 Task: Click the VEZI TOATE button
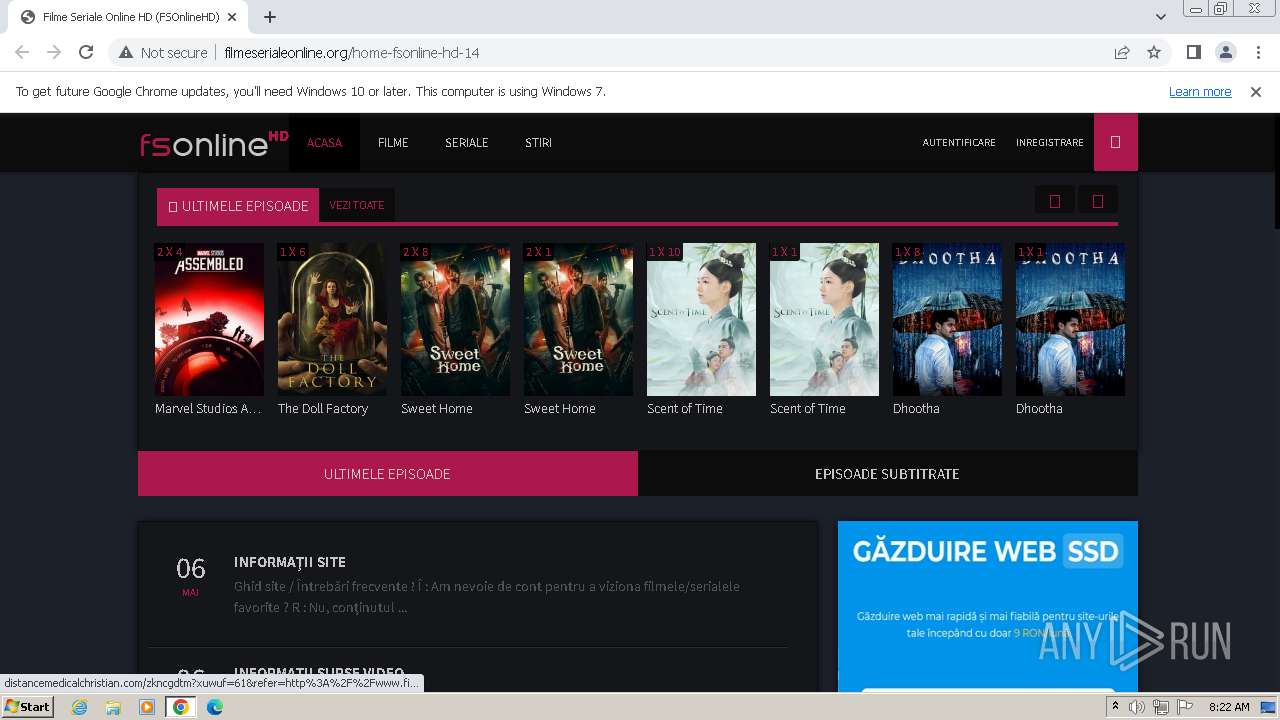pos(357,205)
